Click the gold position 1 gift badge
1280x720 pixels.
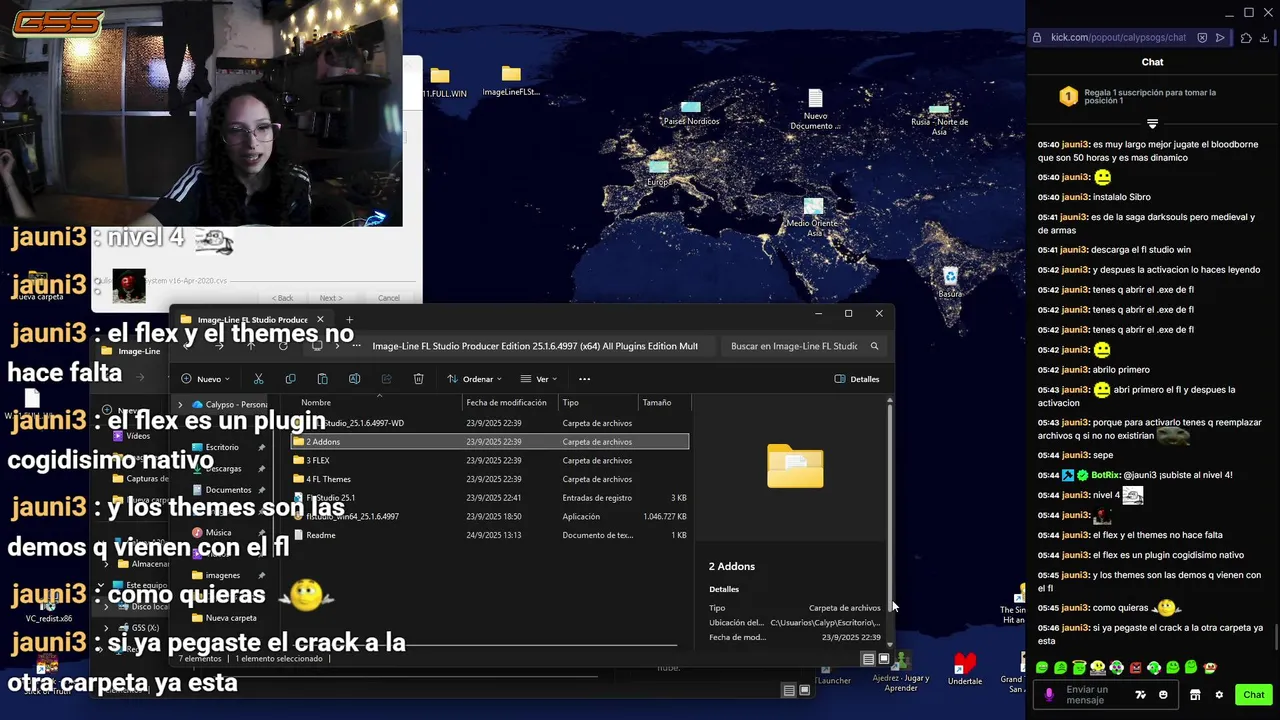pyautogui.click(x=1068, y=97)
